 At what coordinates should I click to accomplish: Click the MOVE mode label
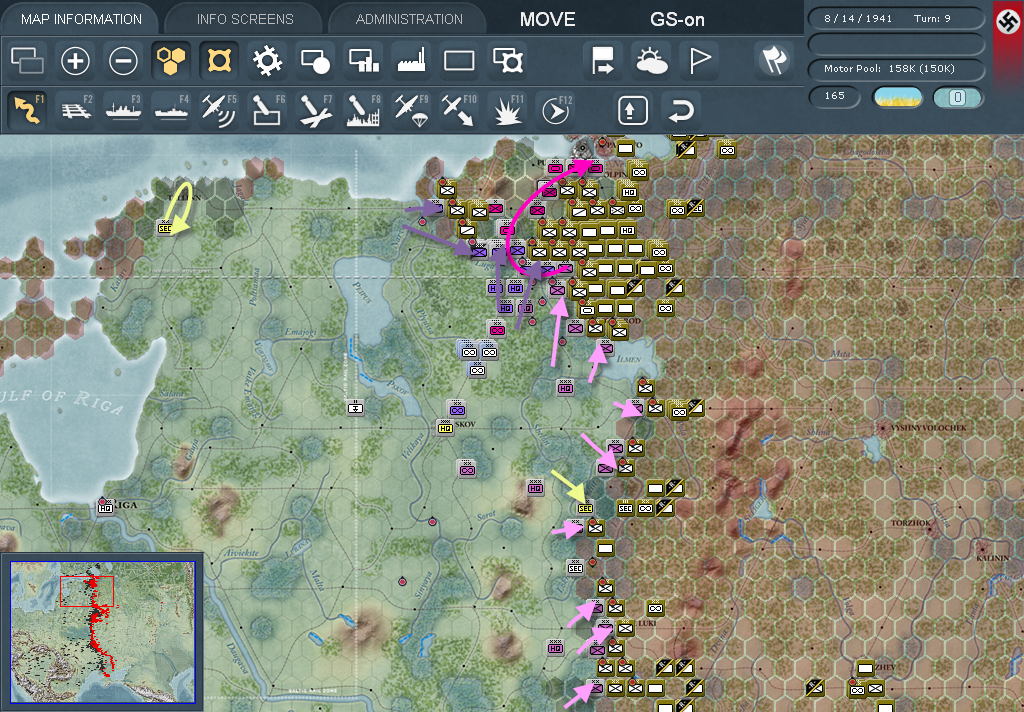tap(547, 20)
